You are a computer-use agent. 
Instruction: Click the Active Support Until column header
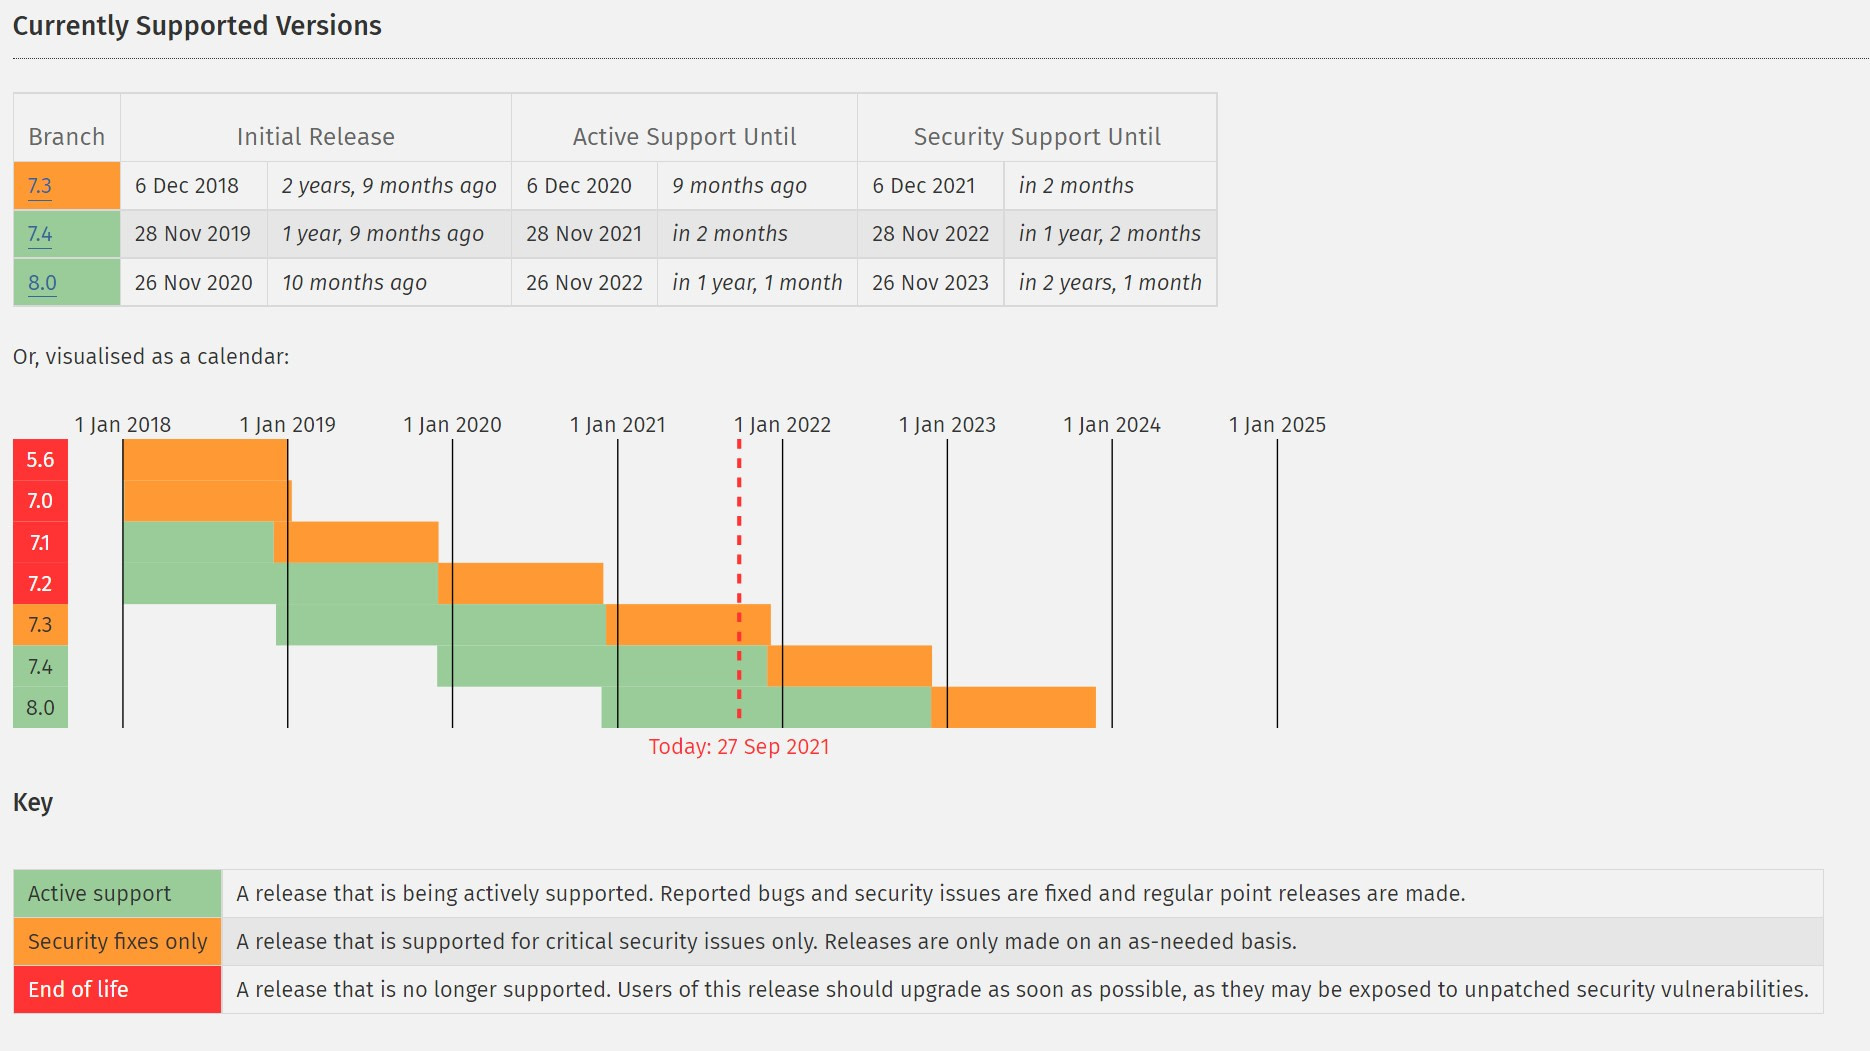[x=685, y=137]
